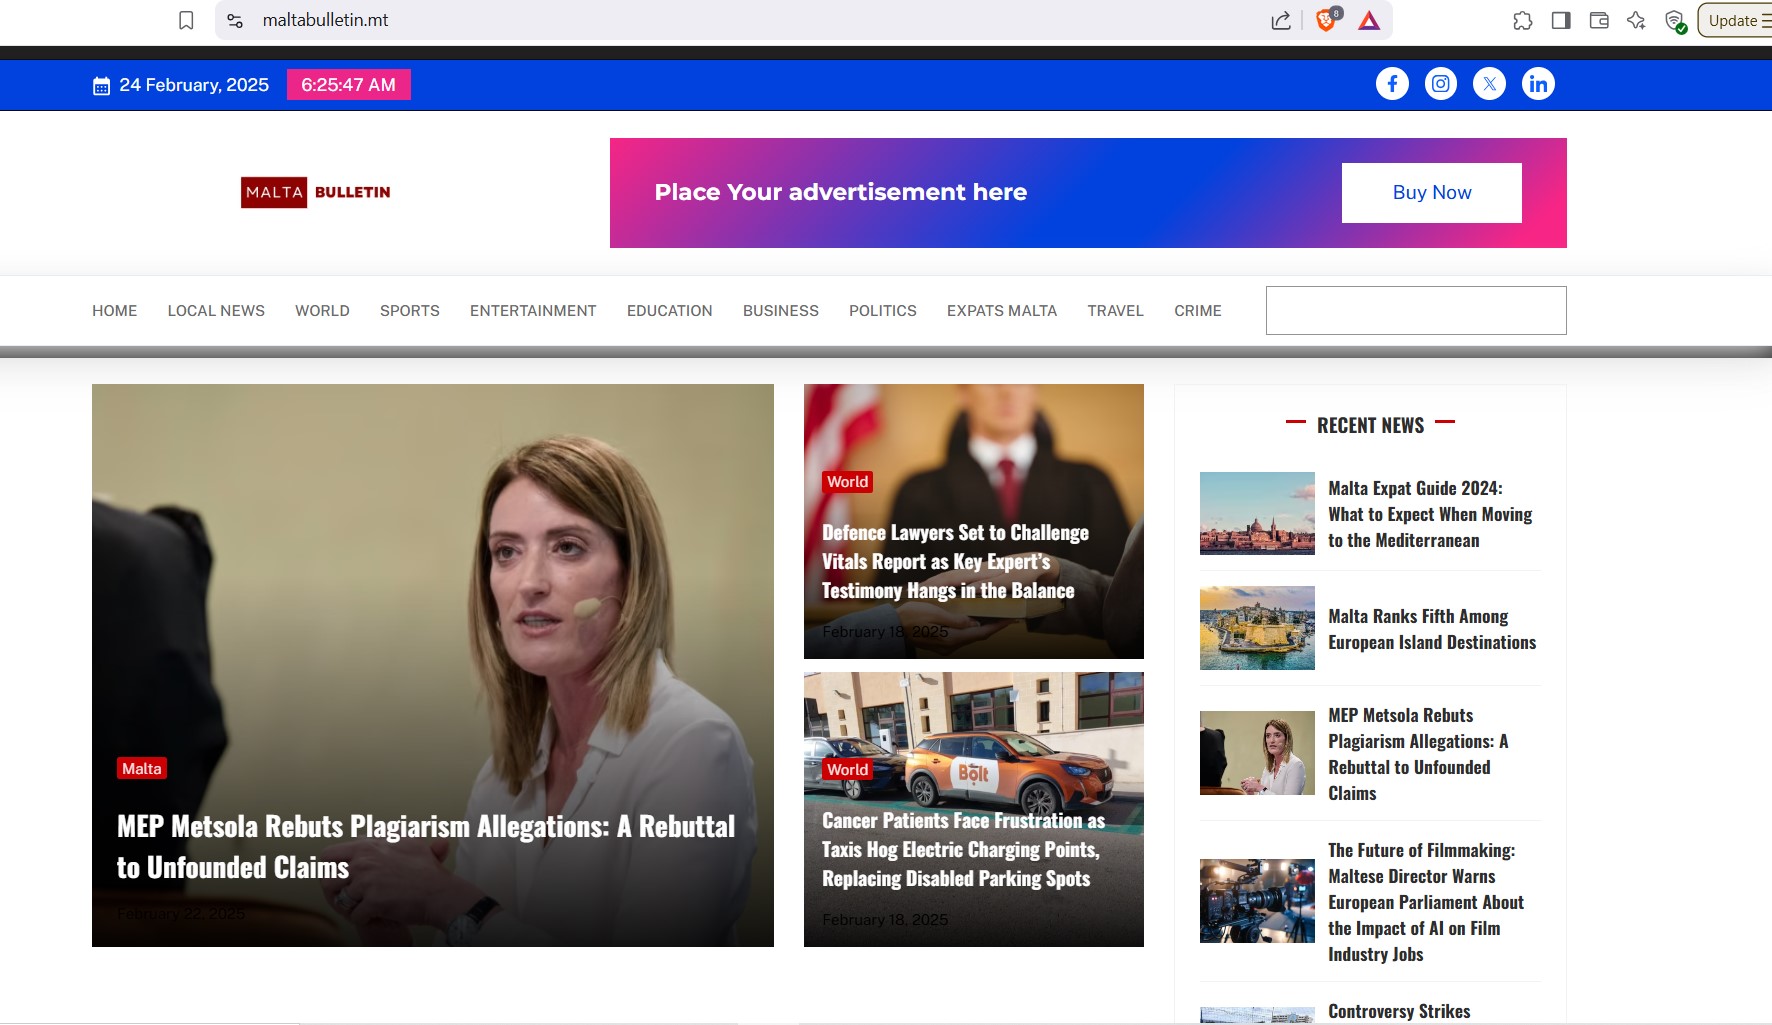Open the Instagram social icon

pos(1440,84)
